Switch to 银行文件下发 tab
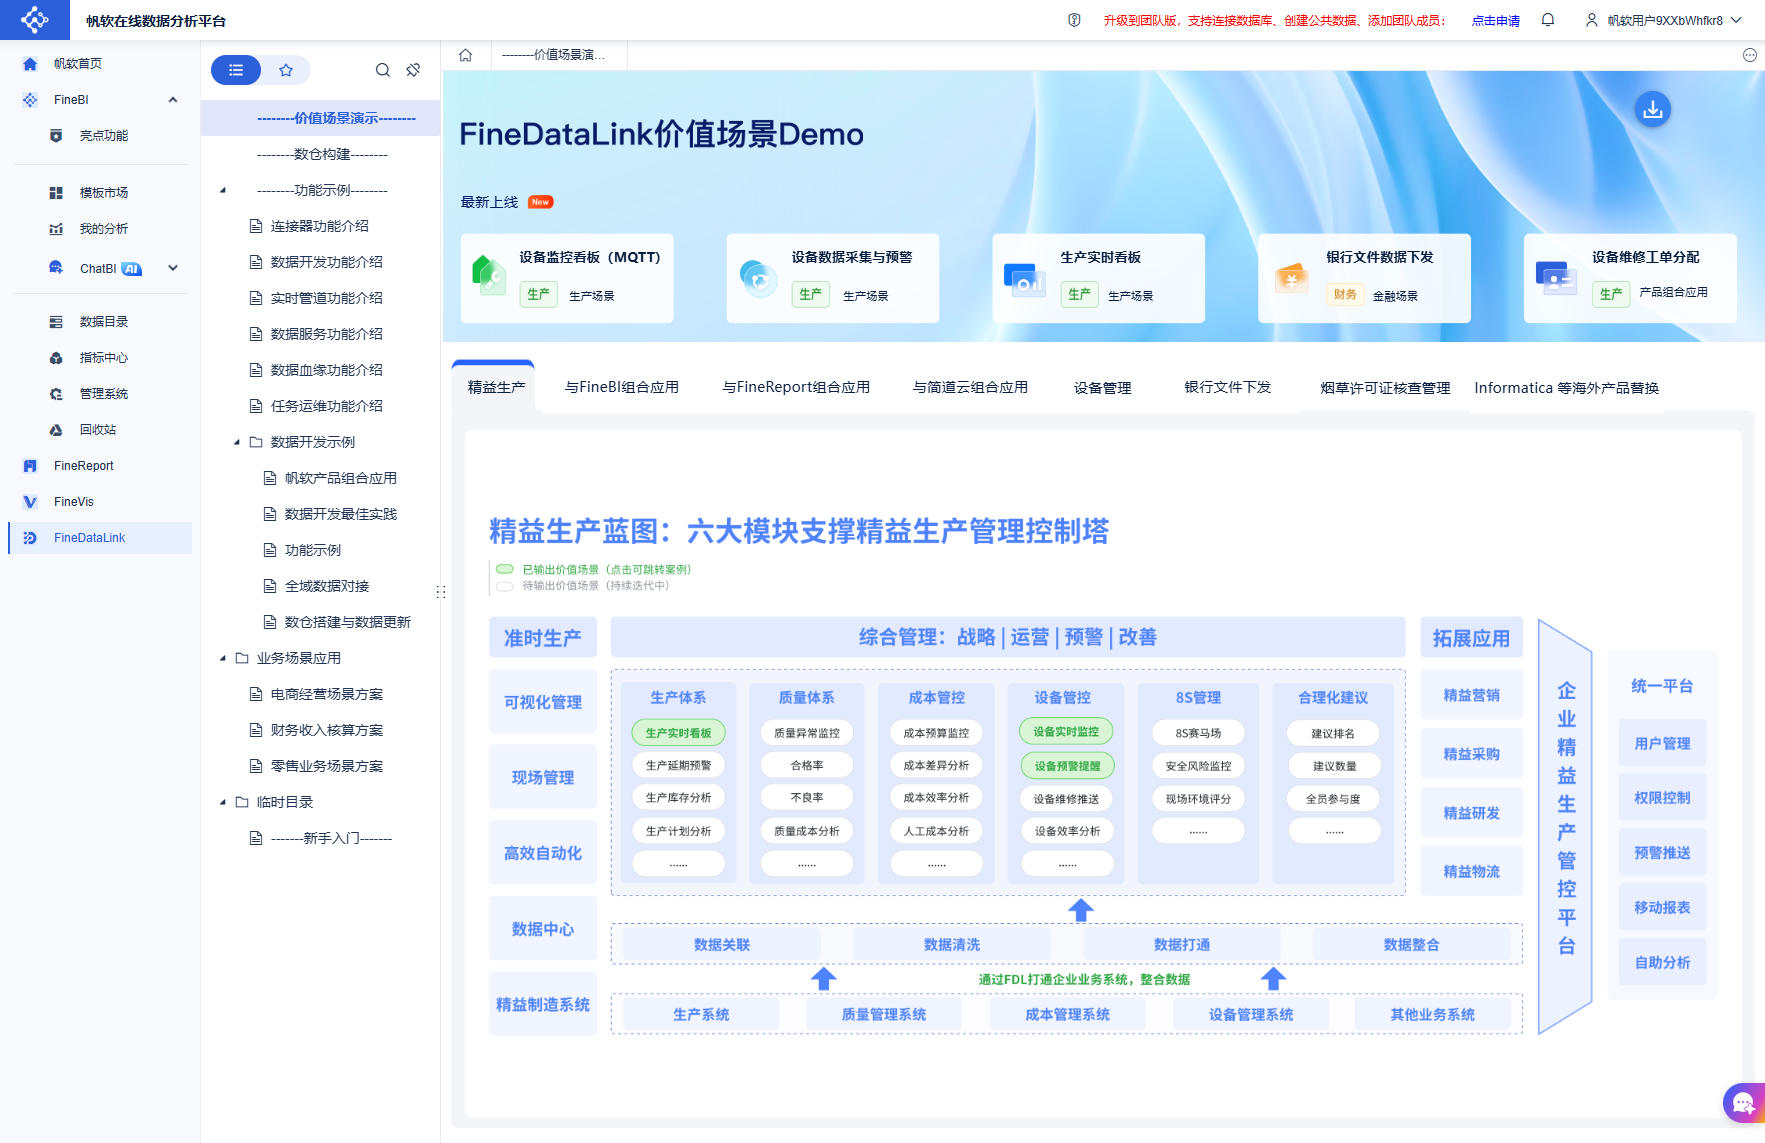Viewport: 1765px width, 1143px height. pyautogui.click(x=1227, y=387)
